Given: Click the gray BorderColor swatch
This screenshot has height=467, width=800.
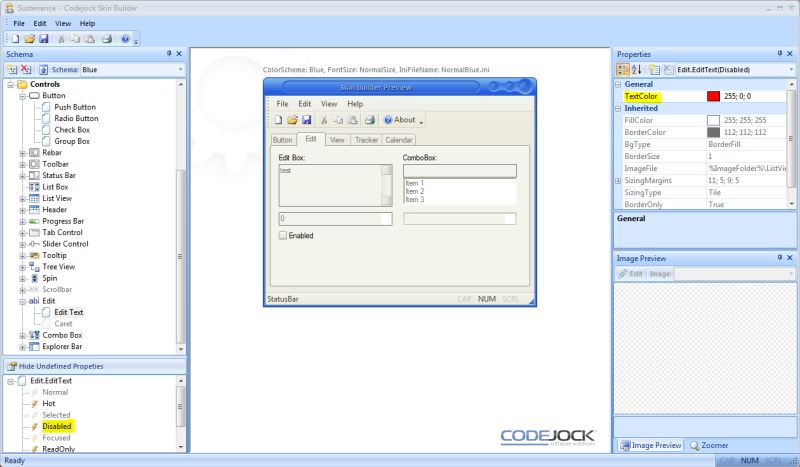Looking at the screenshot, I should (713, 132).
